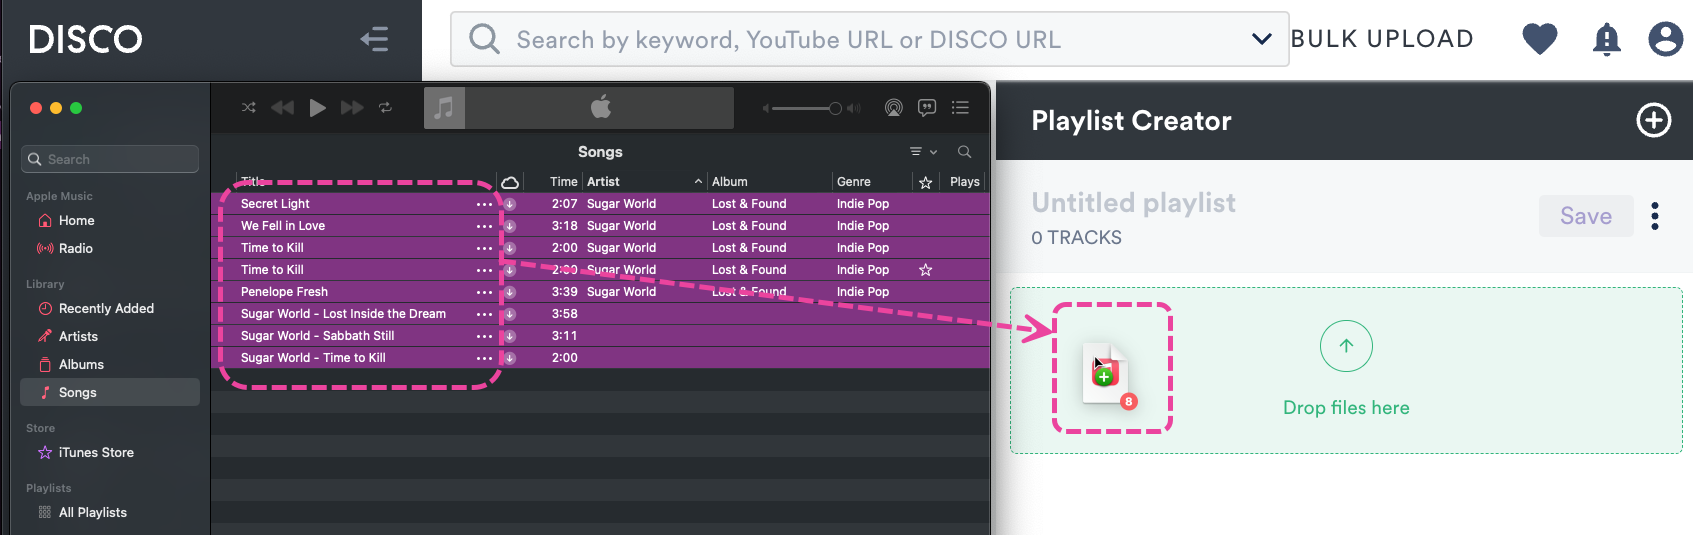
Task: Download Sugar World - Sabbath Still
Action: tap(510, 336)
